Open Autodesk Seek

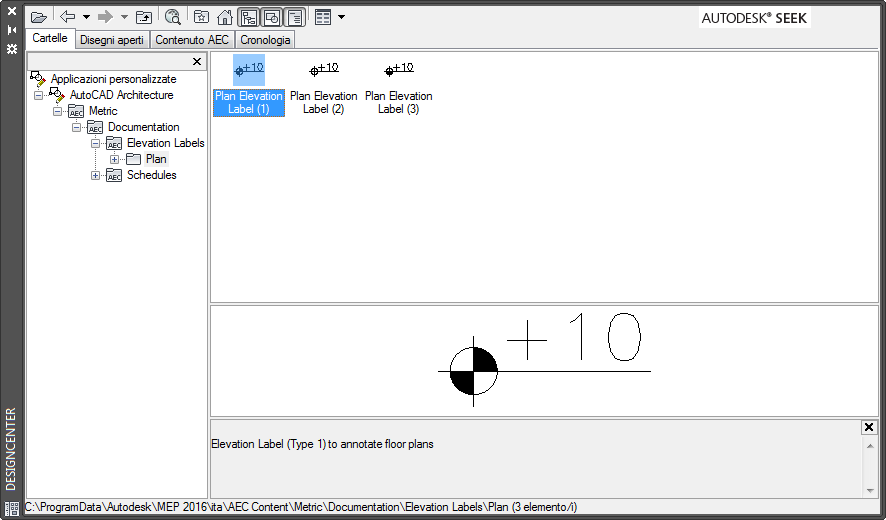[x=754, y=18]
